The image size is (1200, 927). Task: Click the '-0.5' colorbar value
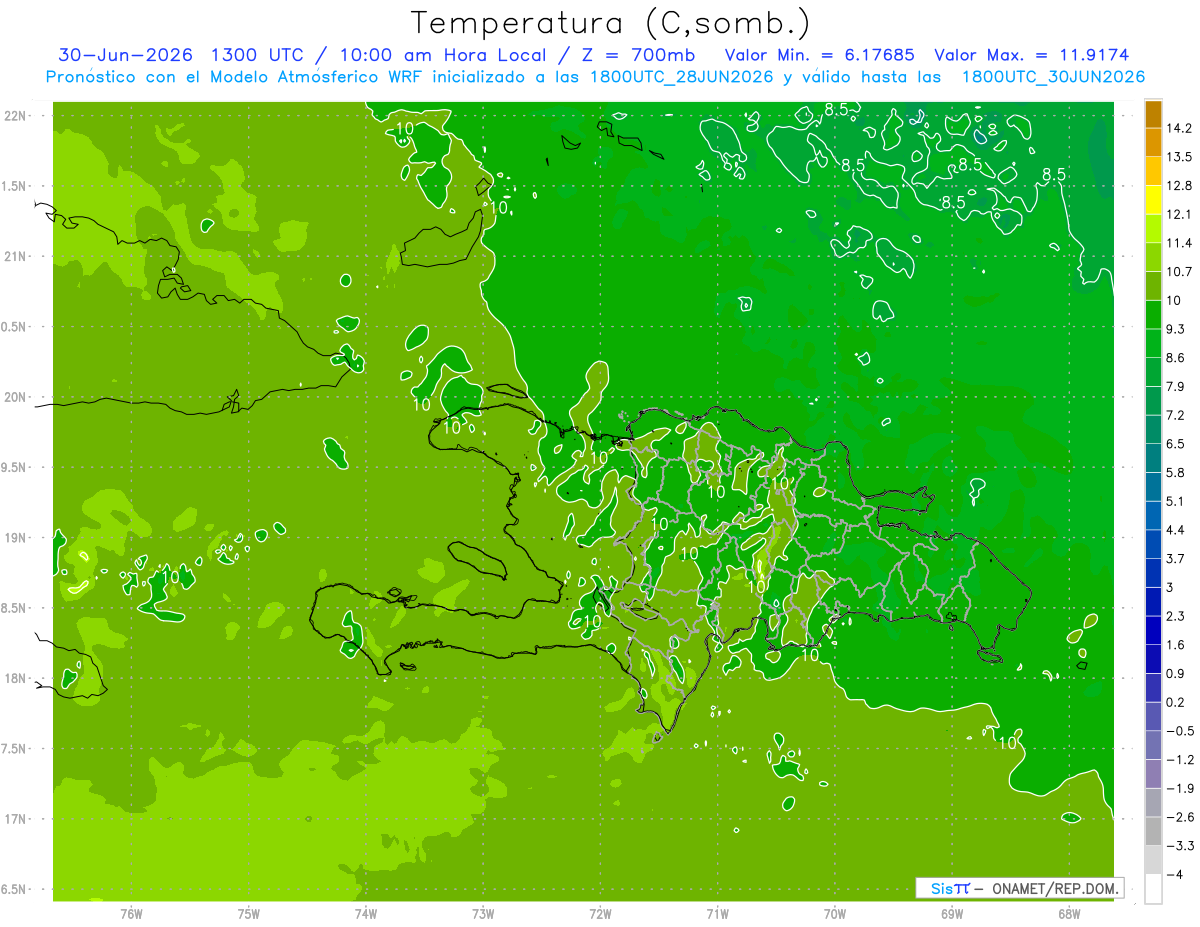click(1179, 730)
